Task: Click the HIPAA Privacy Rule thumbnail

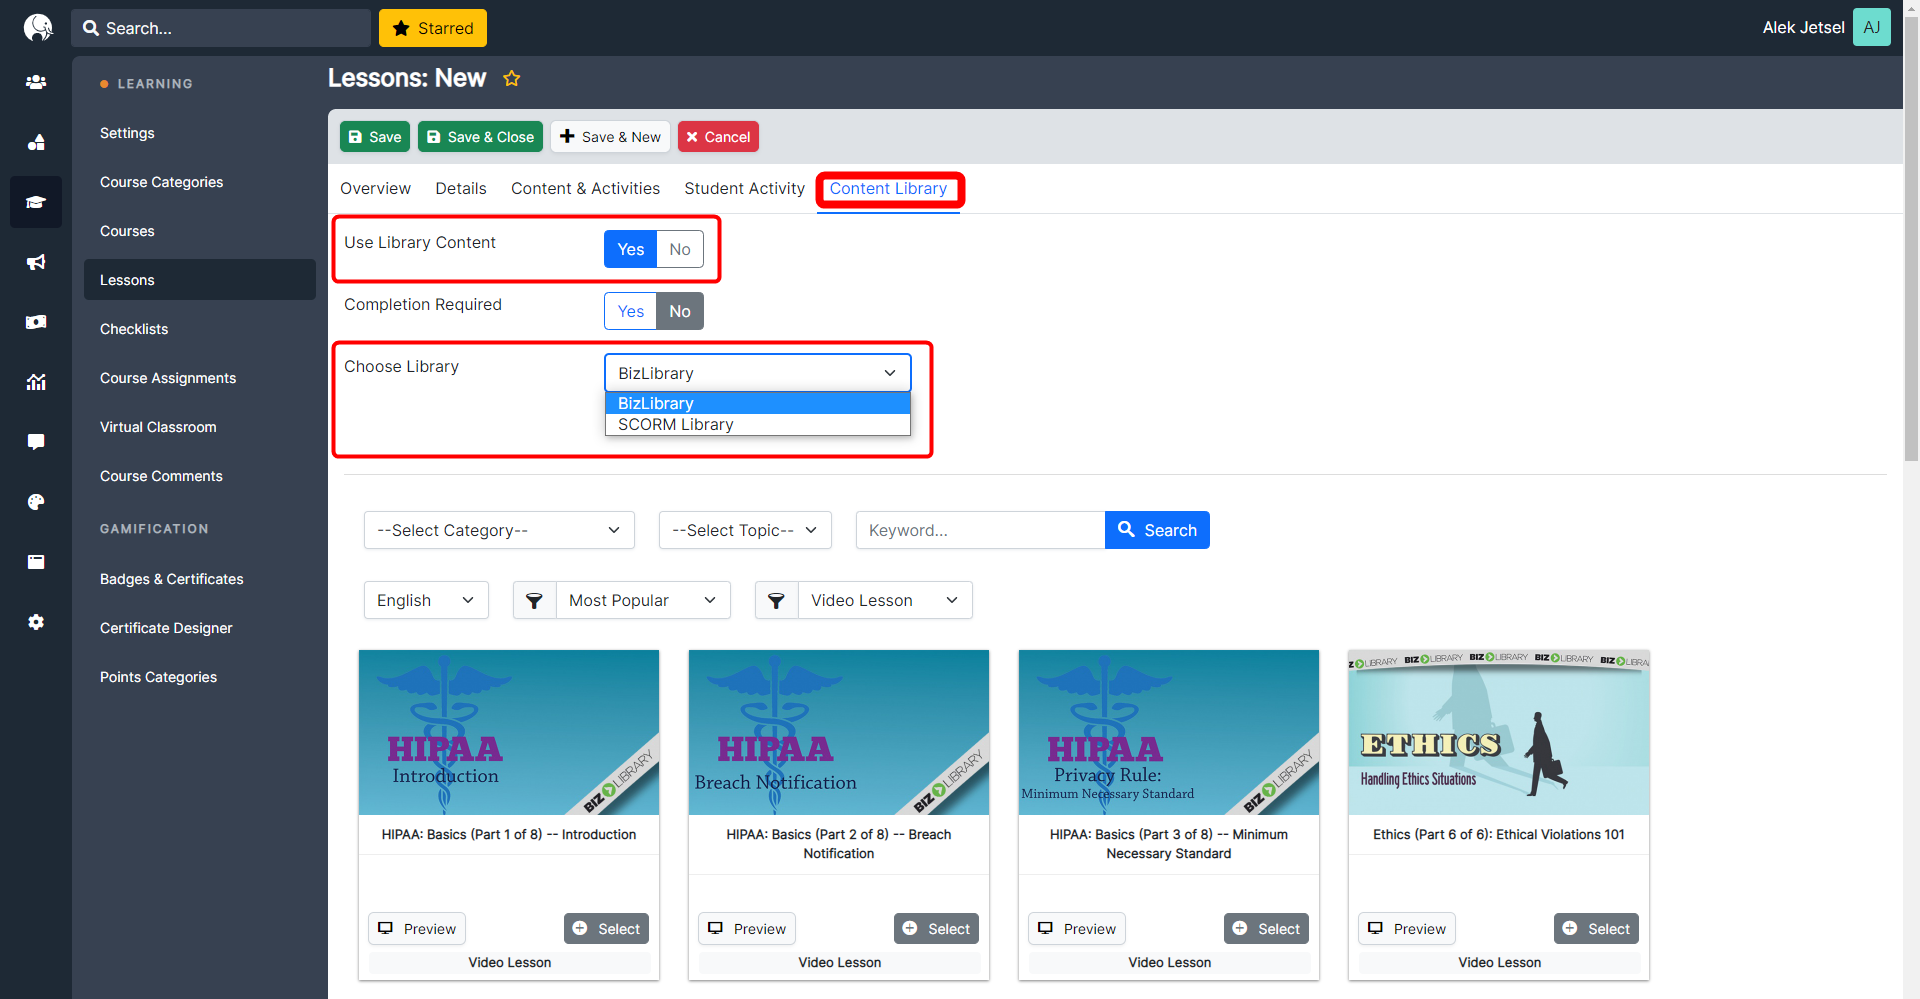Action: tap(1169, 732)
